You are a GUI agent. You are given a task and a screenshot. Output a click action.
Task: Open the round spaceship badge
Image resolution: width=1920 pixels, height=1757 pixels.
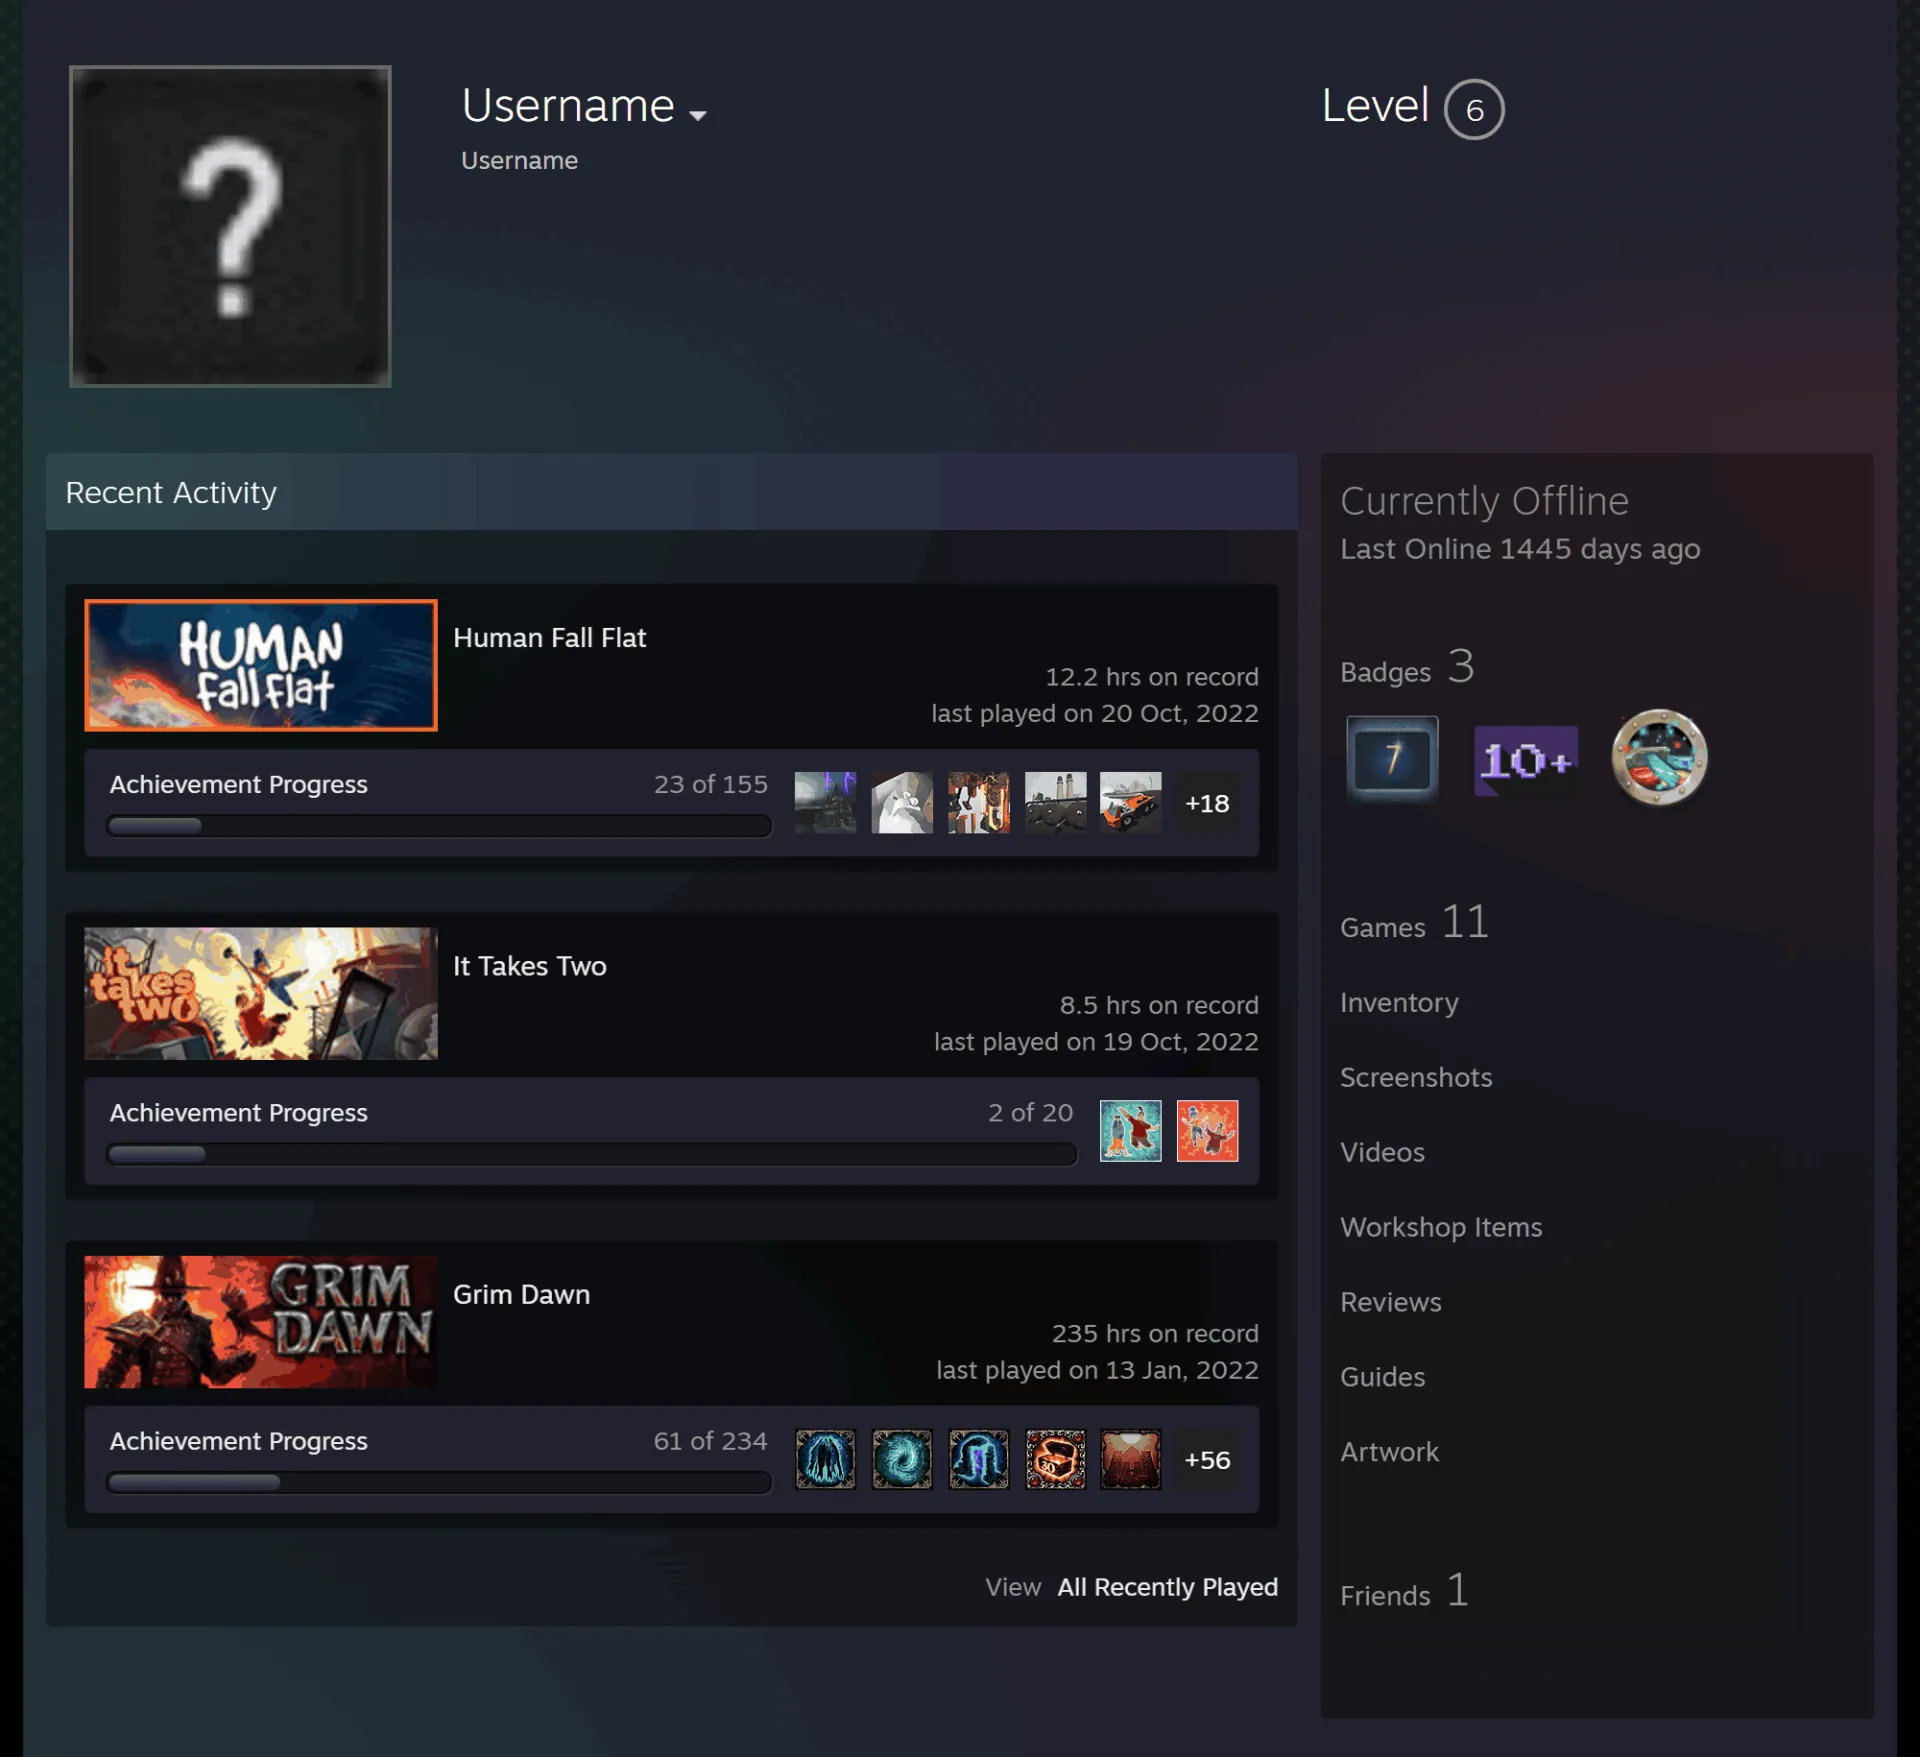(x=1659, y=758)
